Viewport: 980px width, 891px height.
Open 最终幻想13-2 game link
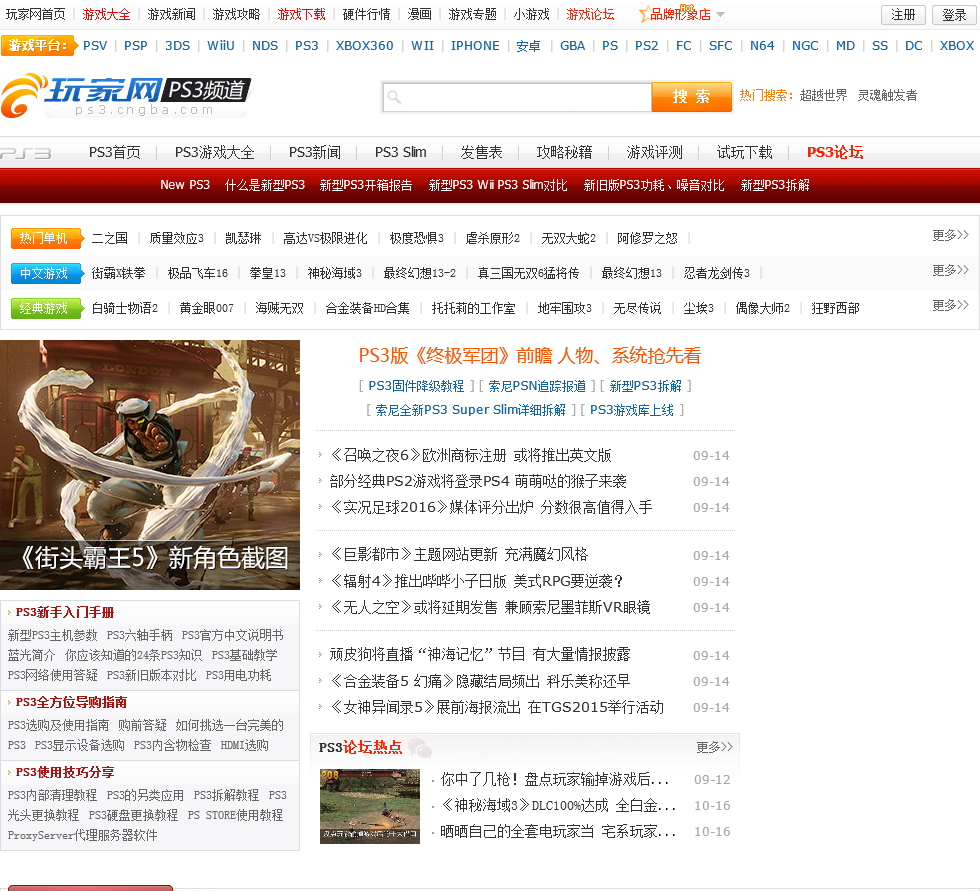[419, 273]
